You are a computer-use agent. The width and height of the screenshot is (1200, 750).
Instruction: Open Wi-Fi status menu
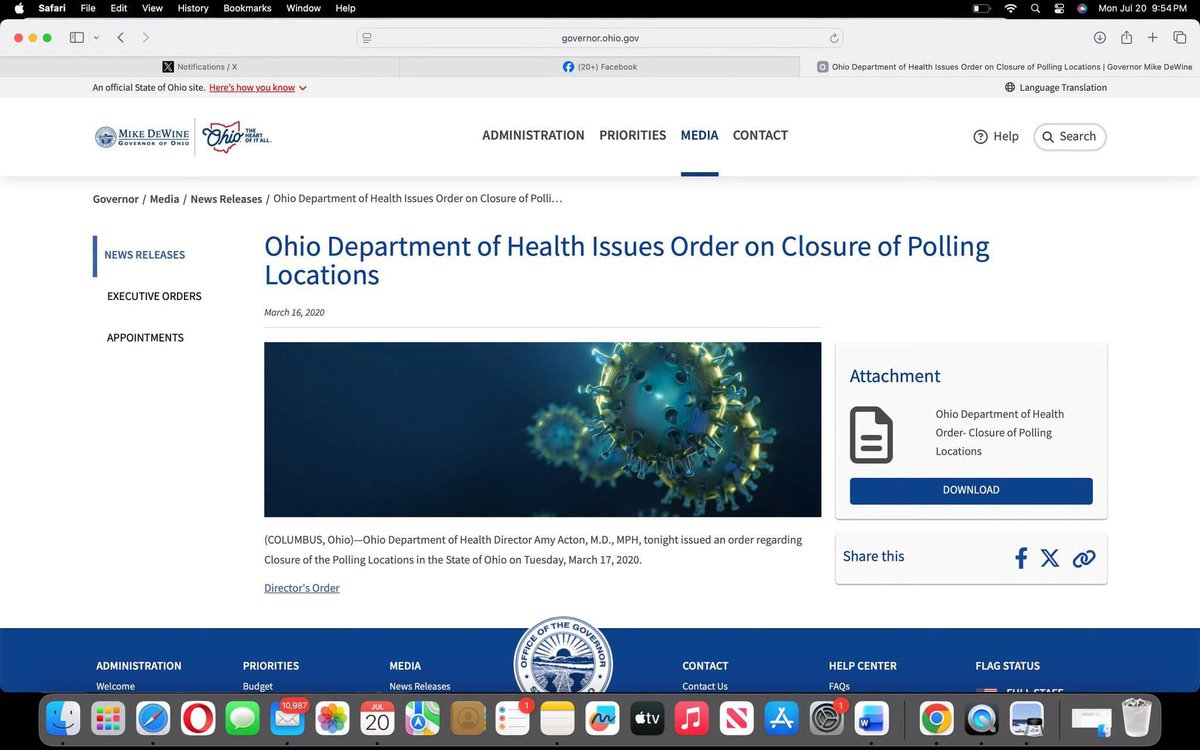pyautogui.click(x=1010, y=8)
